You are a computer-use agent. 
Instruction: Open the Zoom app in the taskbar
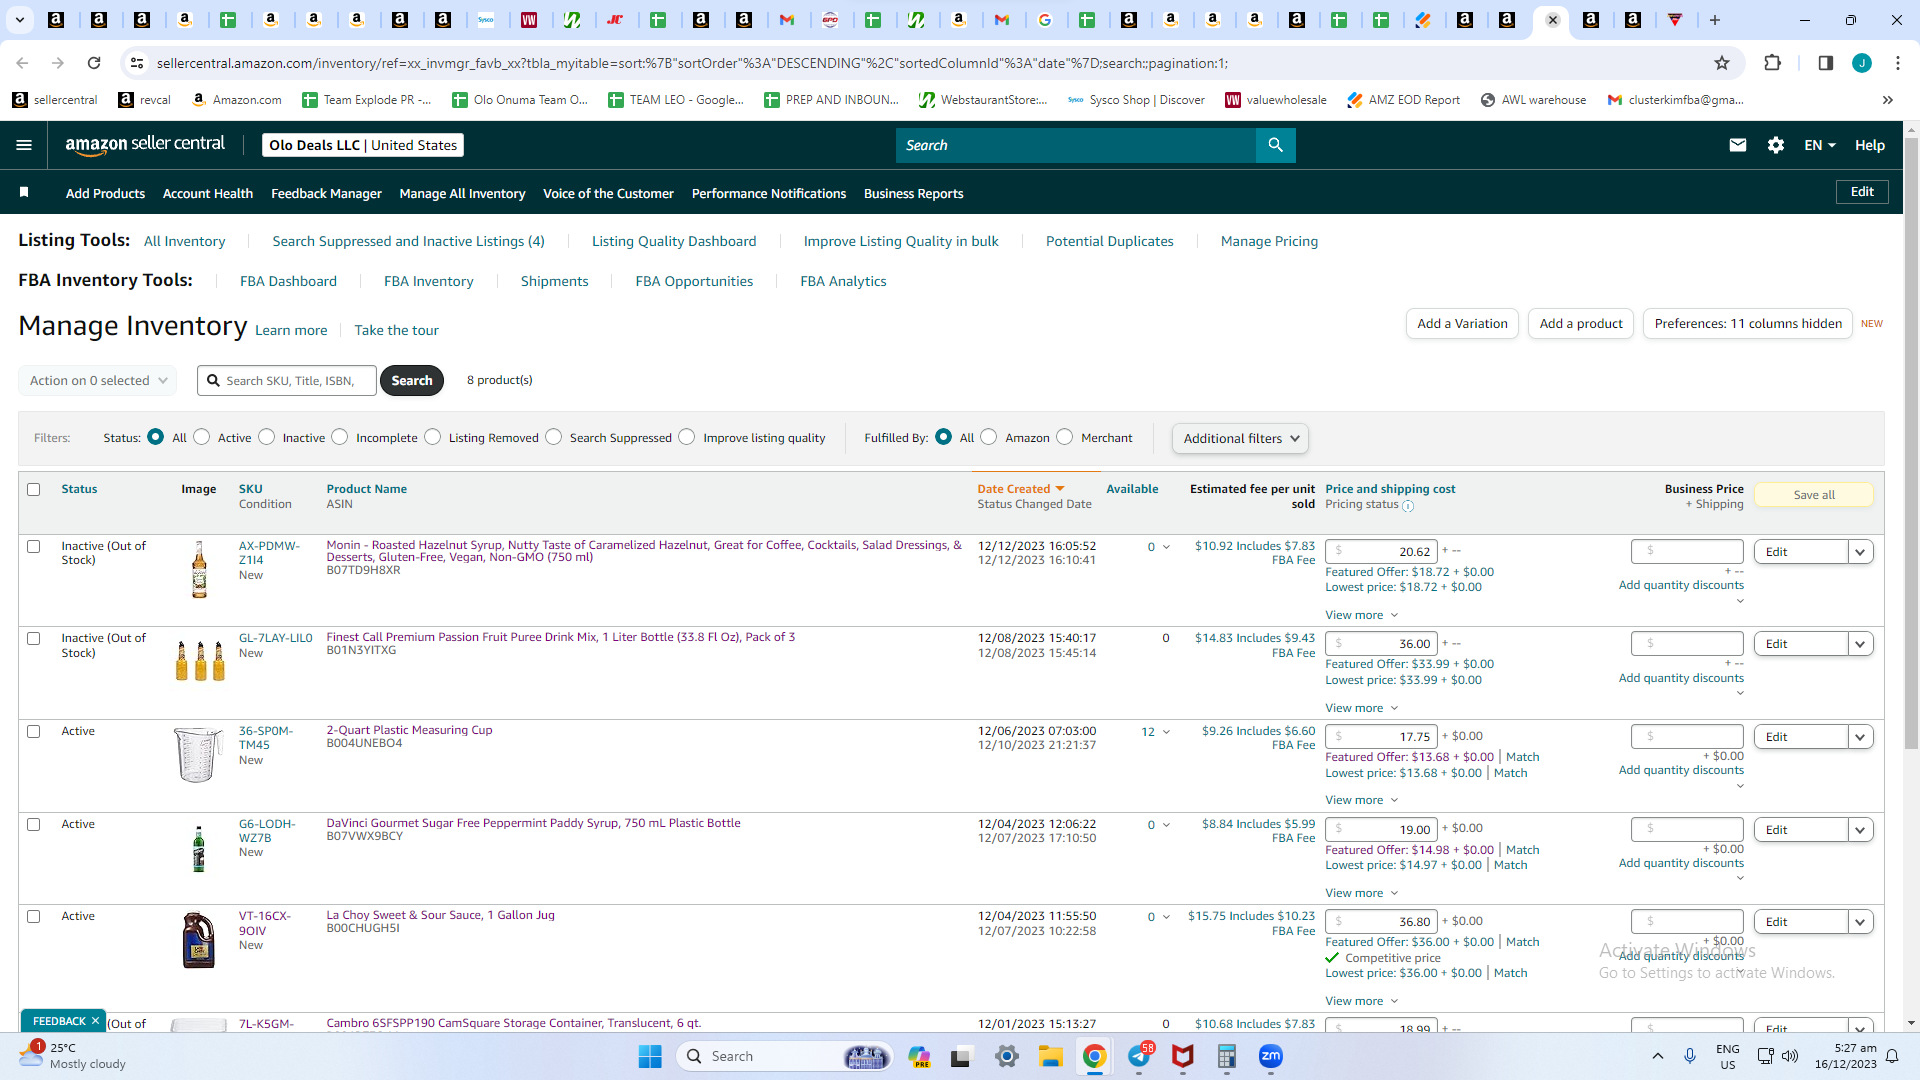[x=1271, y=1057]
